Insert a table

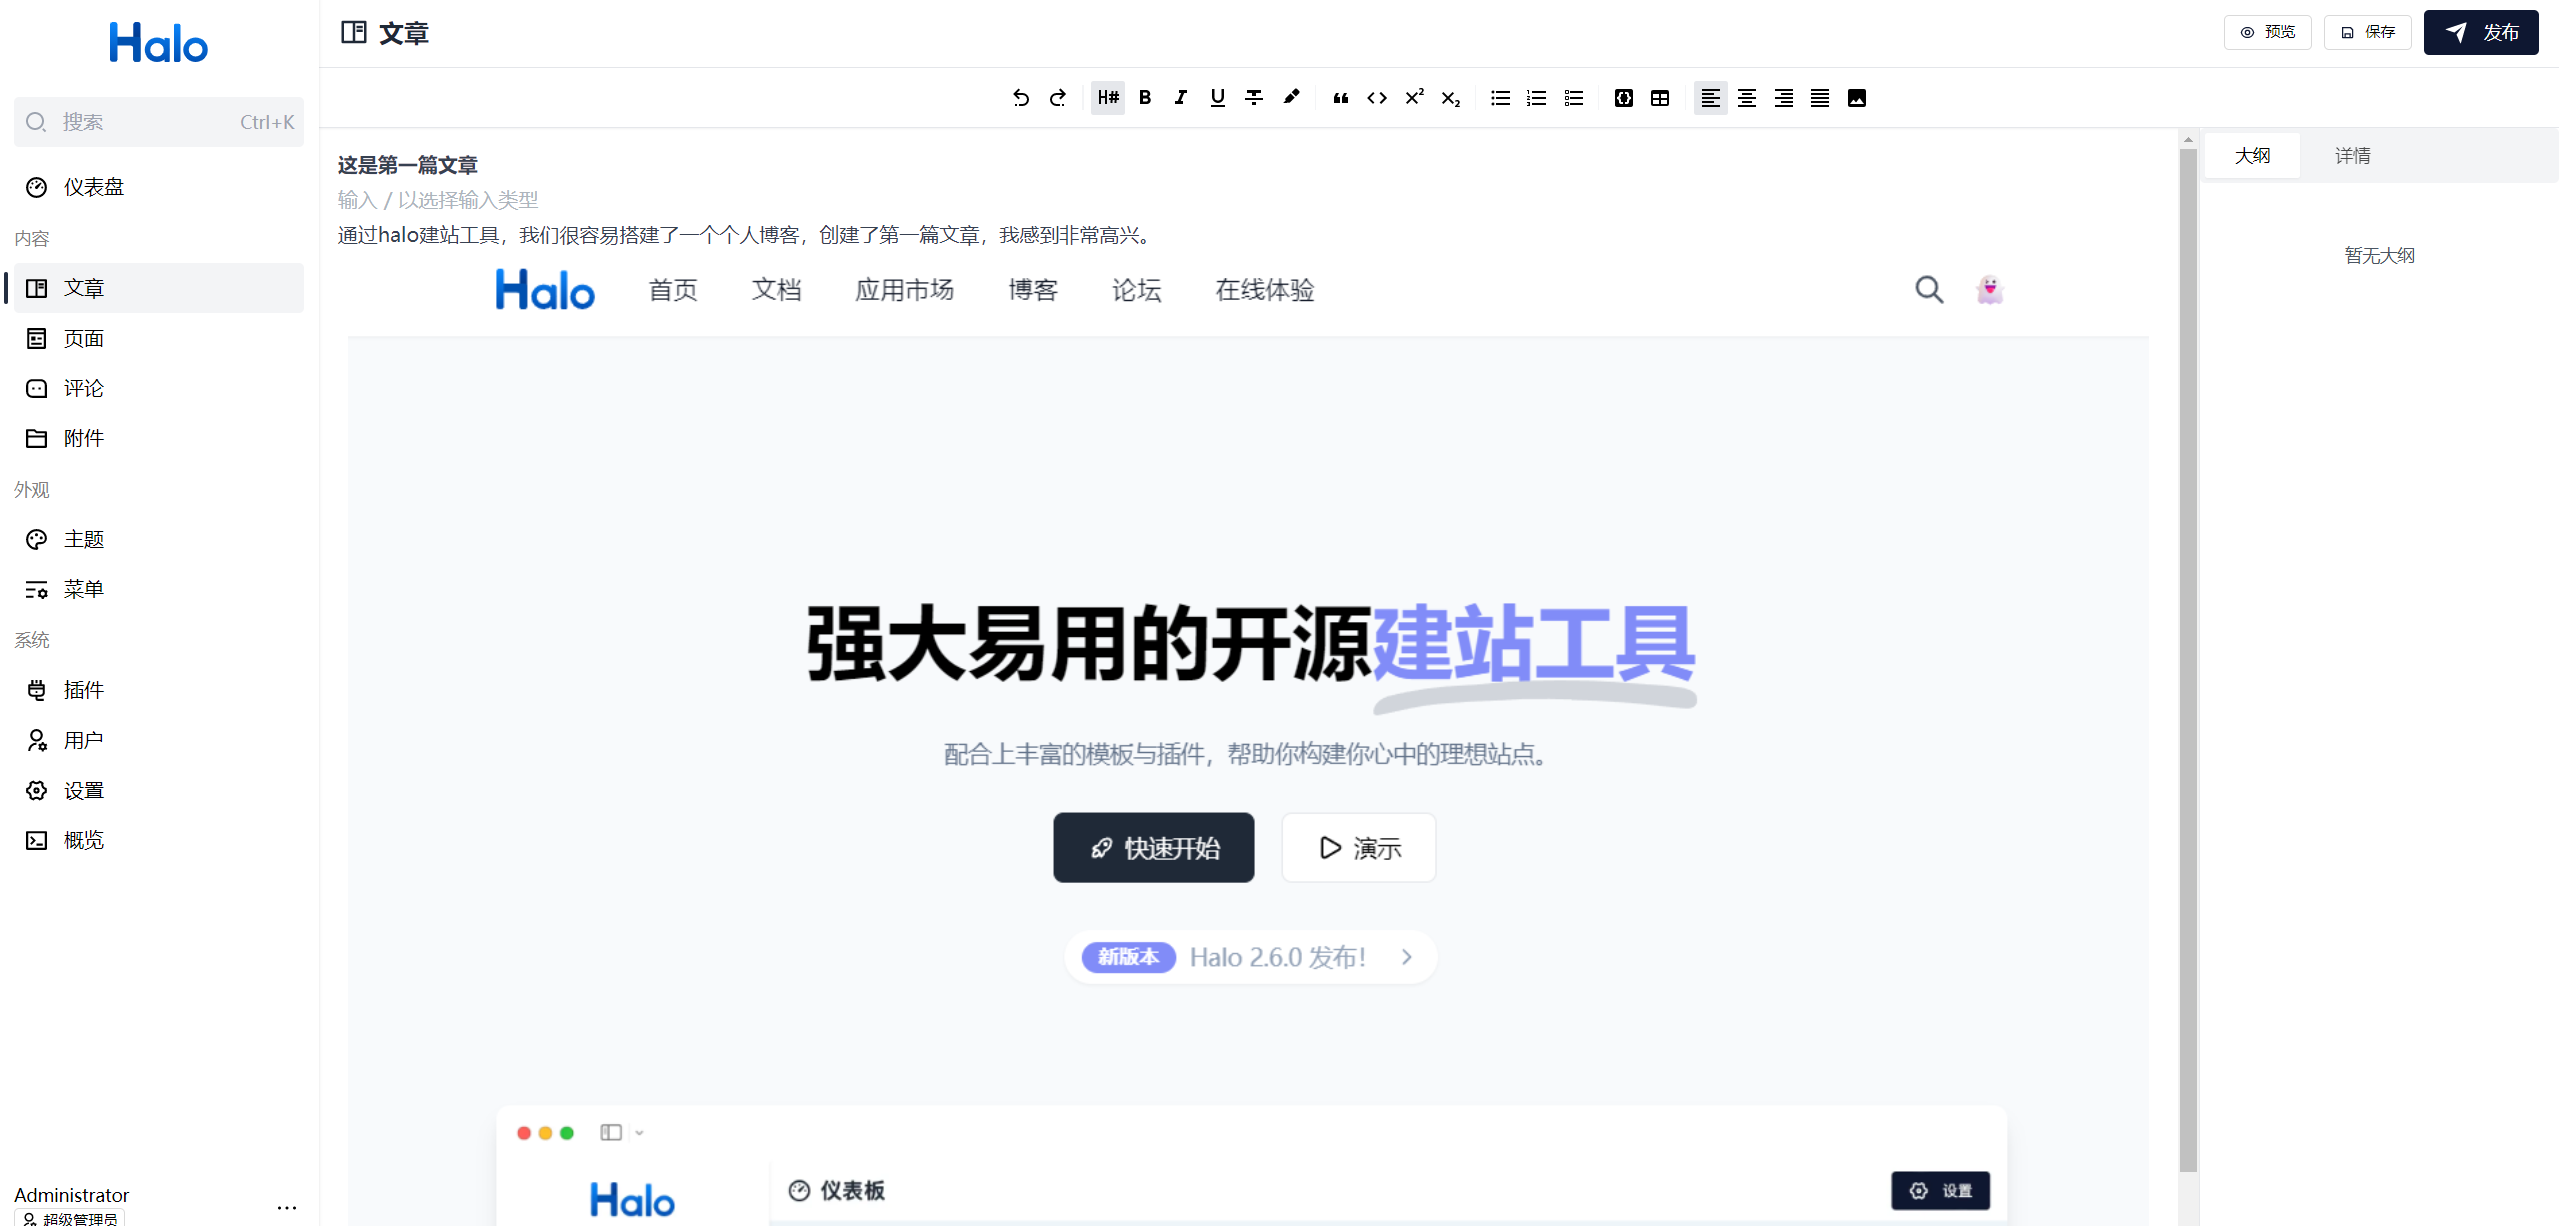click(1660, 98)
